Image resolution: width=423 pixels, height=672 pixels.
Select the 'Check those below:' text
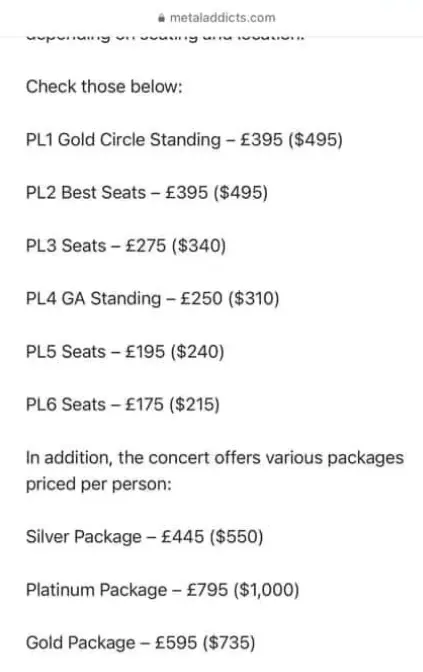tap(104, 87)
